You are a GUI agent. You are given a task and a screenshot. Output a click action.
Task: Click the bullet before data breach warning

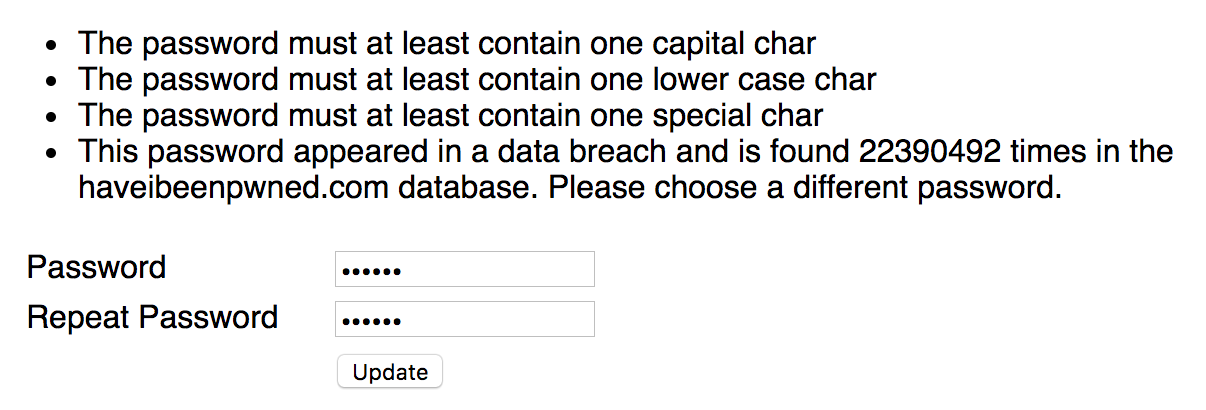coord(52,153)
